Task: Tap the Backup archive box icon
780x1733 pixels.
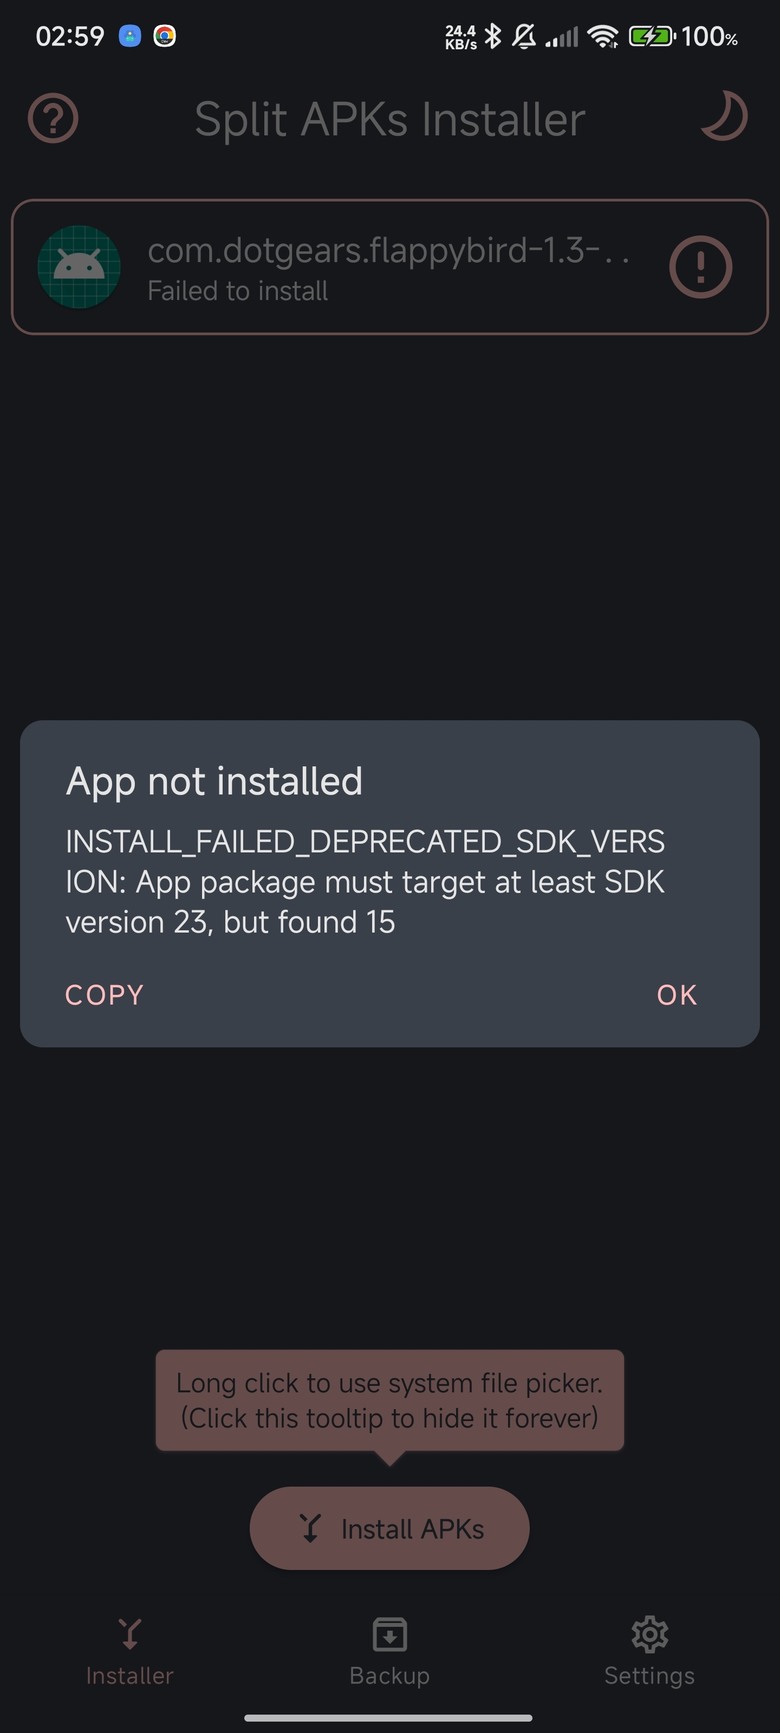Action: point(389,1635)
